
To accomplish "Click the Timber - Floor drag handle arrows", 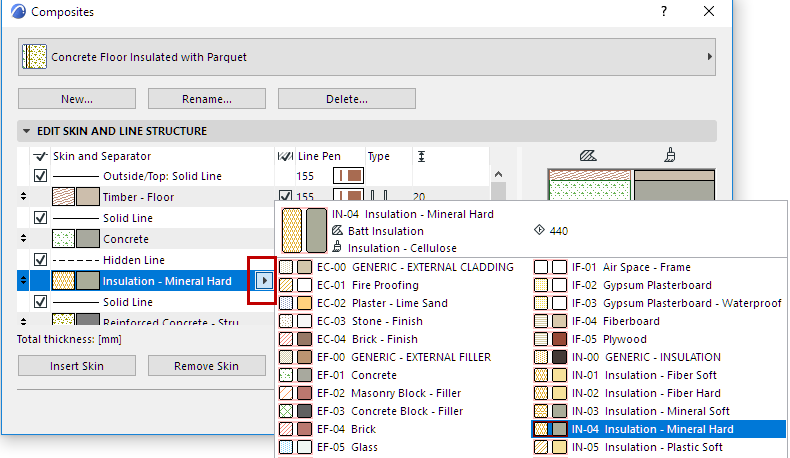I will pyautogui.click(x=23, y=197).
